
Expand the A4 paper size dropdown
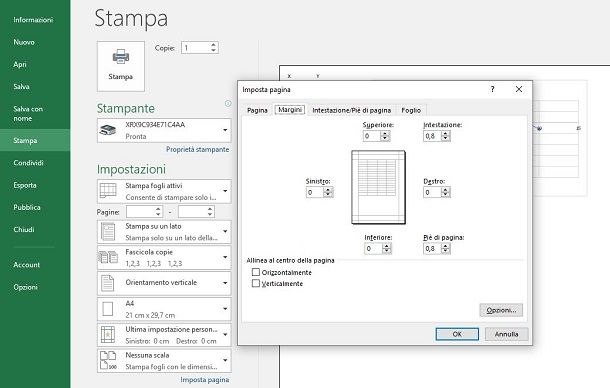point(225,309)
